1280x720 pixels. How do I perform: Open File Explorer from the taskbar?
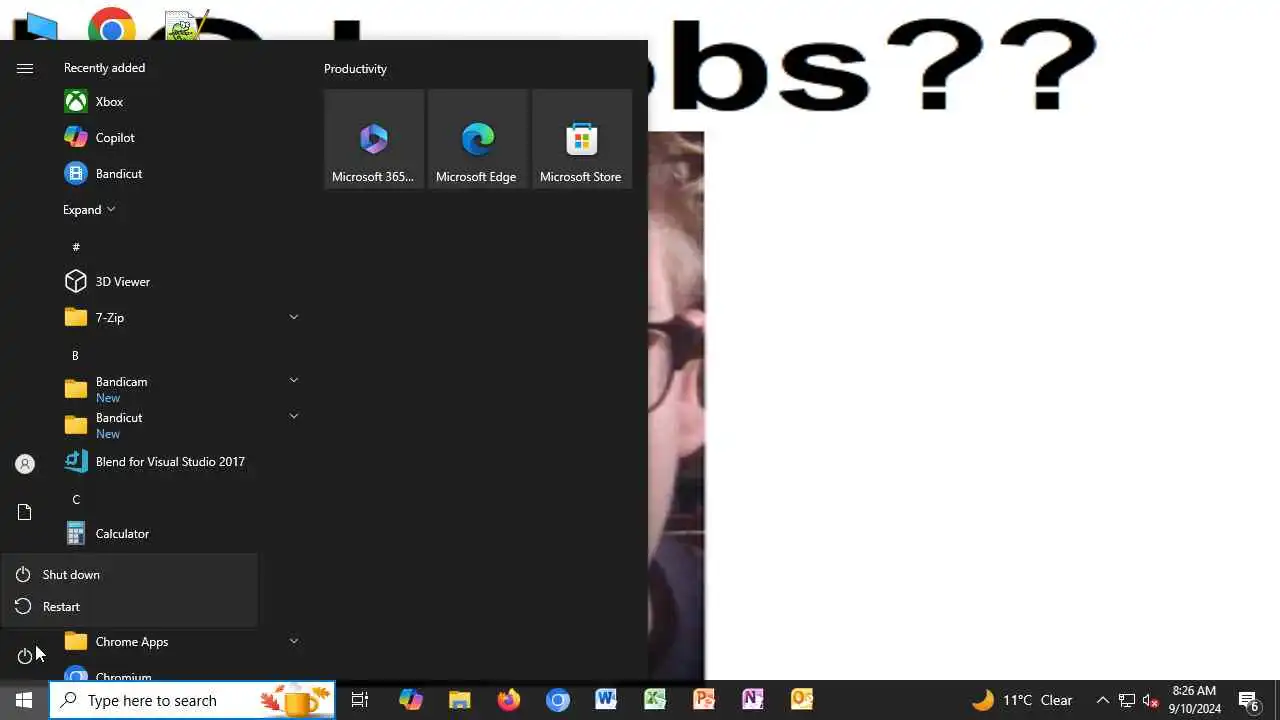coord(460,700)
